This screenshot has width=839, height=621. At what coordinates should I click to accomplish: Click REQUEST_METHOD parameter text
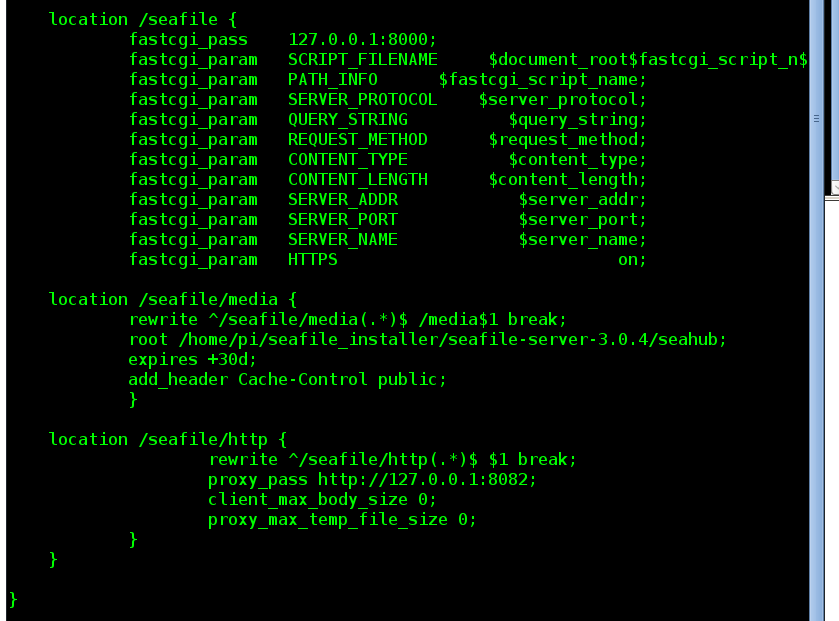tap(358, 140)
